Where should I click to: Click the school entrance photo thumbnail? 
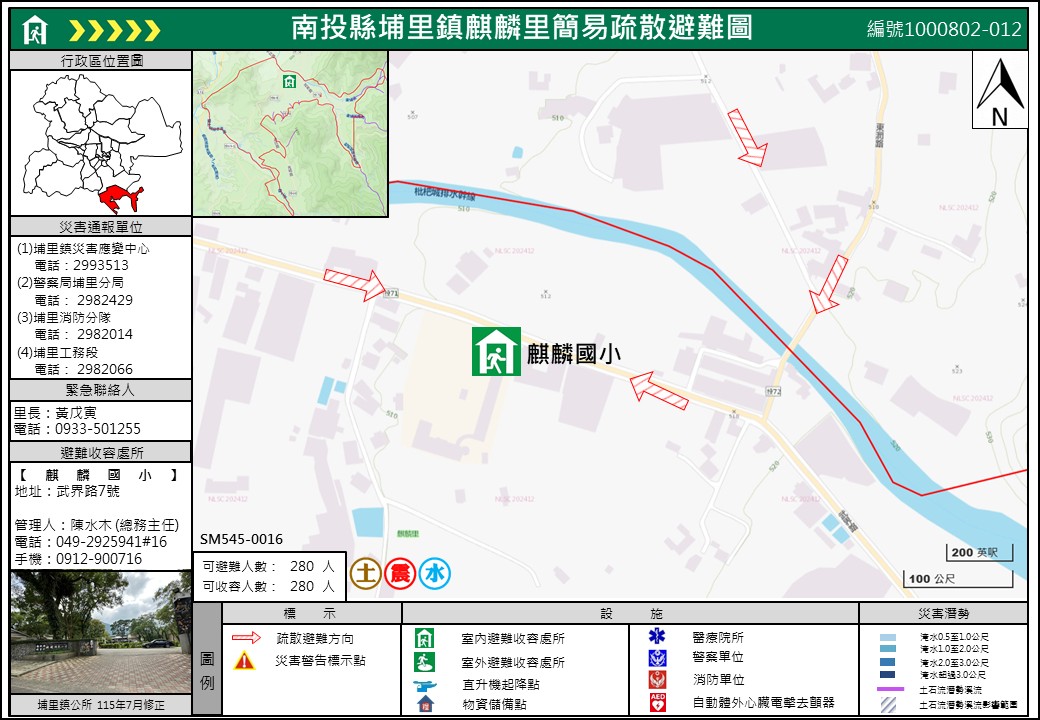click(x=101, y=633)
